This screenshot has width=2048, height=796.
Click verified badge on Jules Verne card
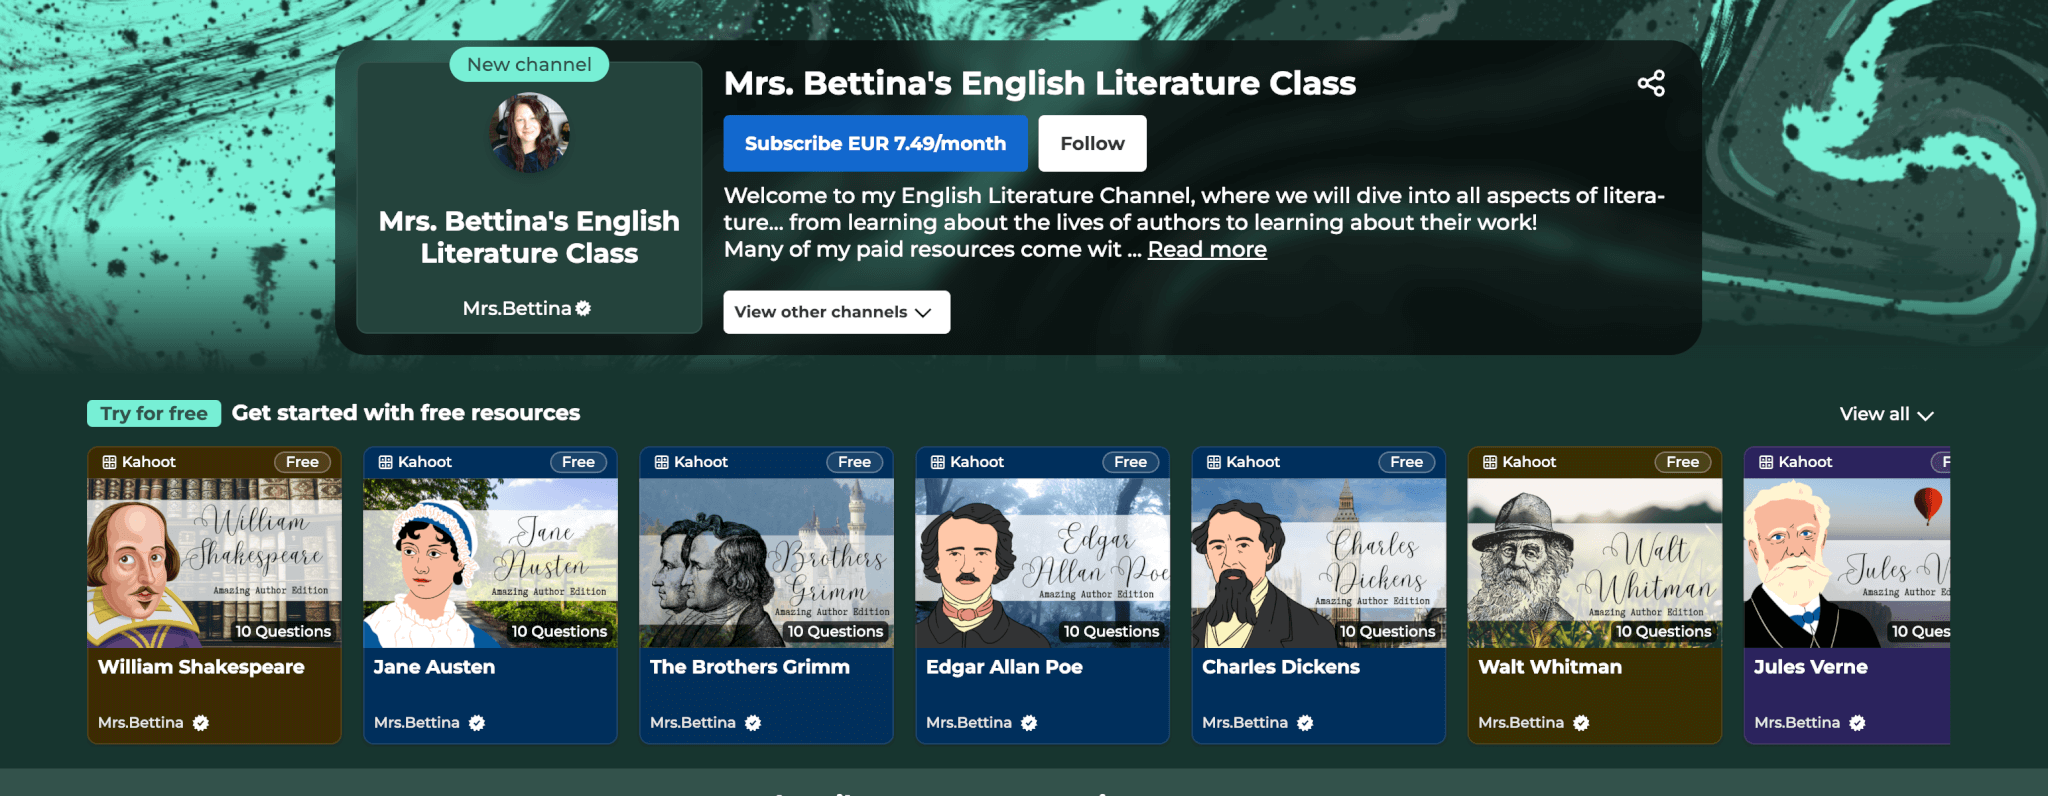point(1857,723)
